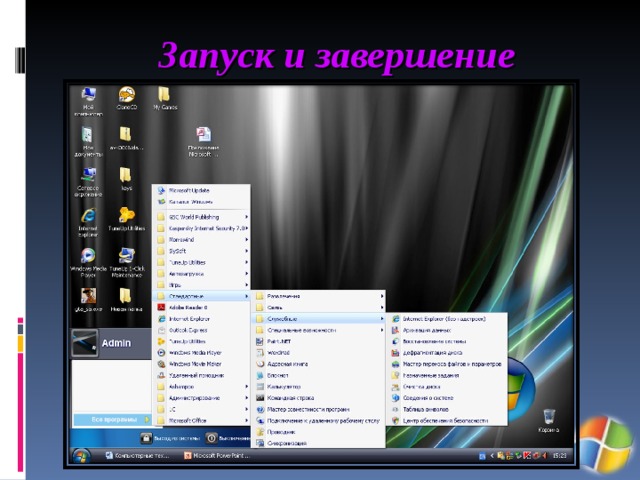640x480 pixels.
Task: Click the taskbar clock showing 15:23
Action: [x=560, y=456]
